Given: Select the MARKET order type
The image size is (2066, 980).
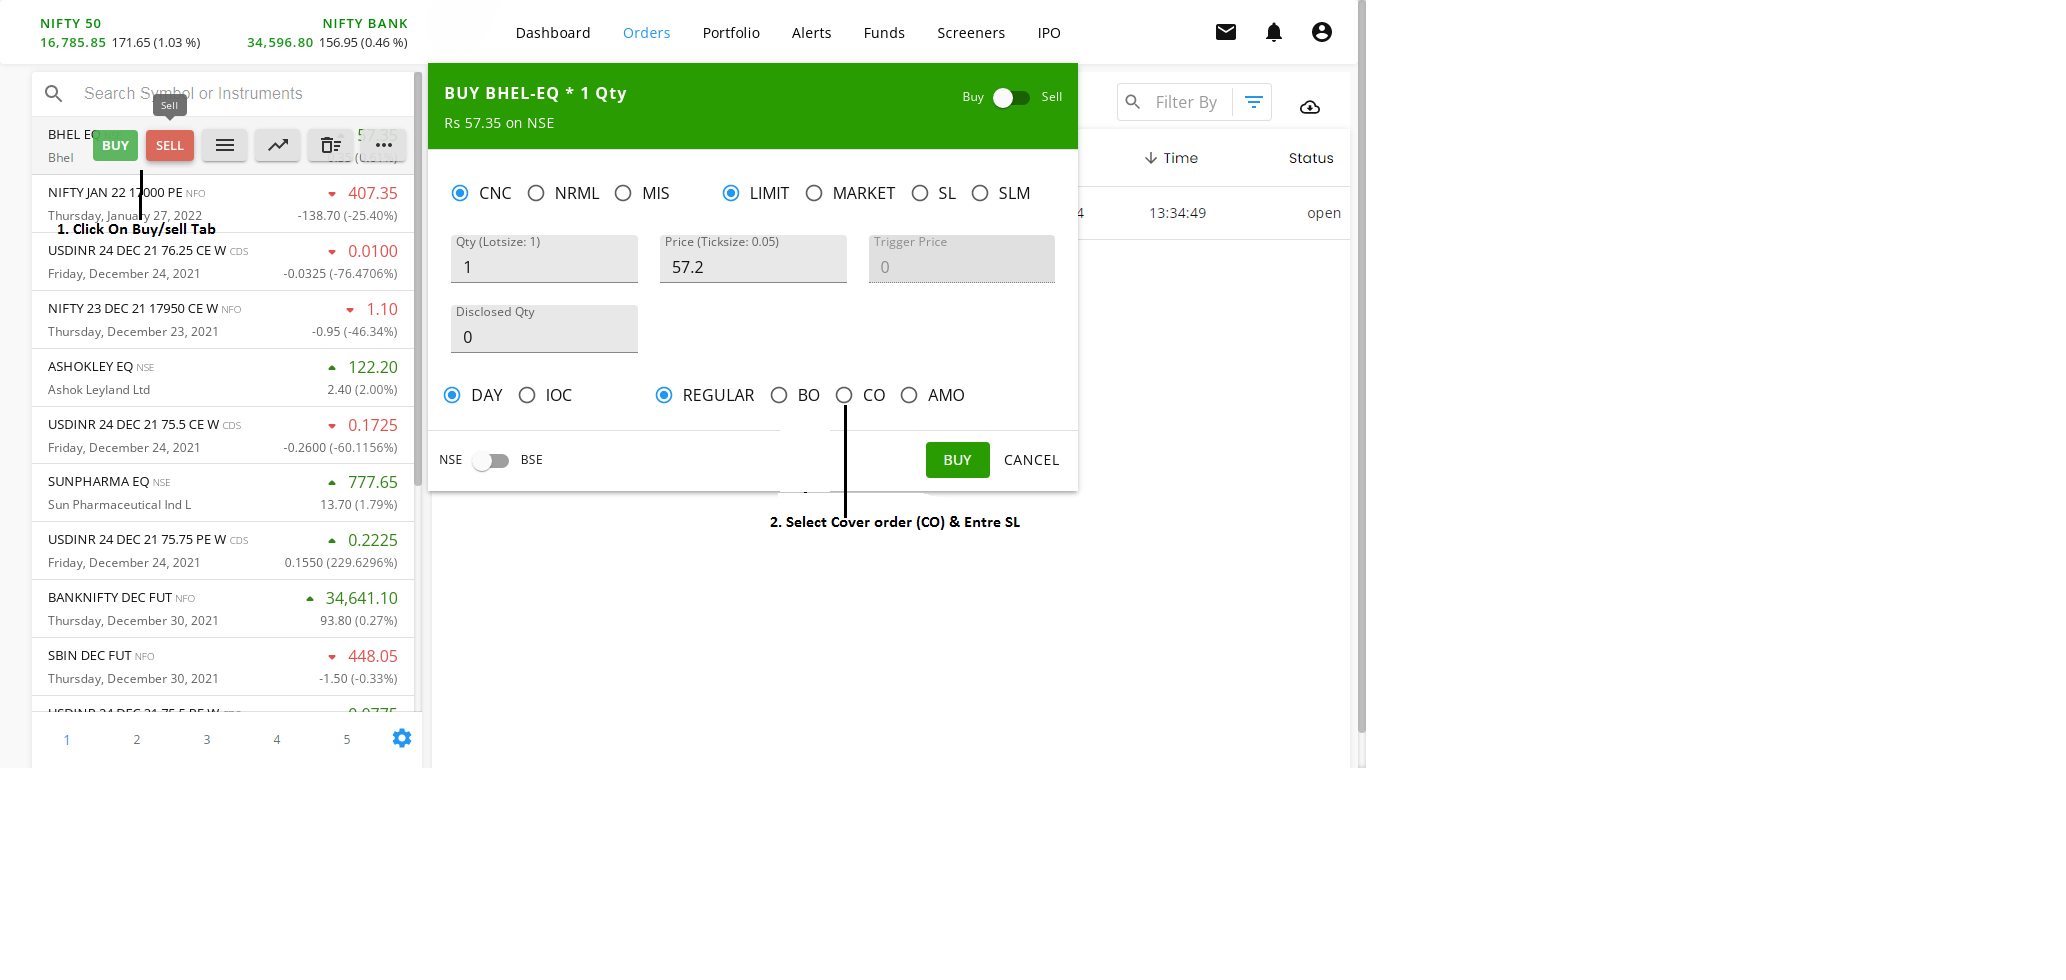Looking at the screenshot, I should click(x=814, y=193).
